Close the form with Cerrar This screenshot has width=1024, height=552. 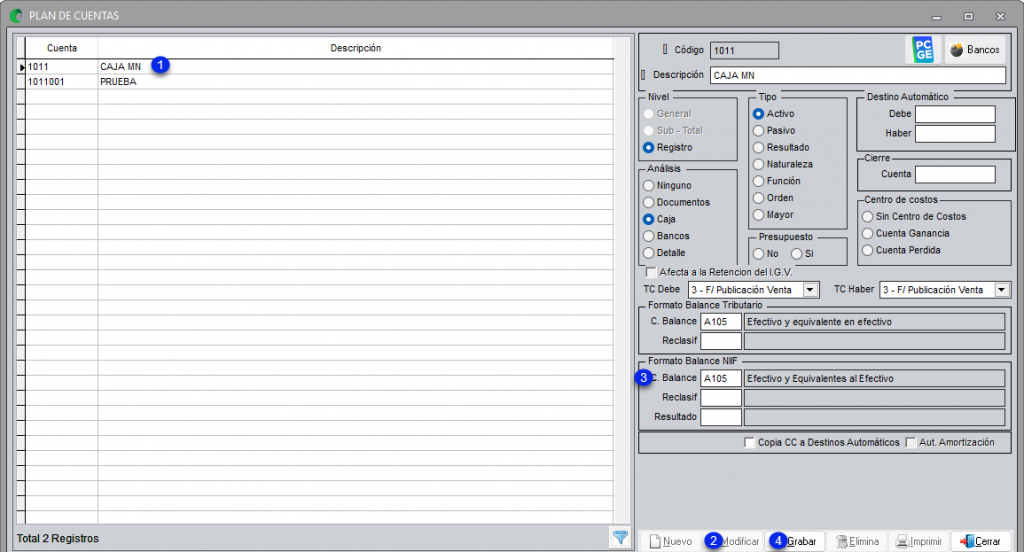981,542
